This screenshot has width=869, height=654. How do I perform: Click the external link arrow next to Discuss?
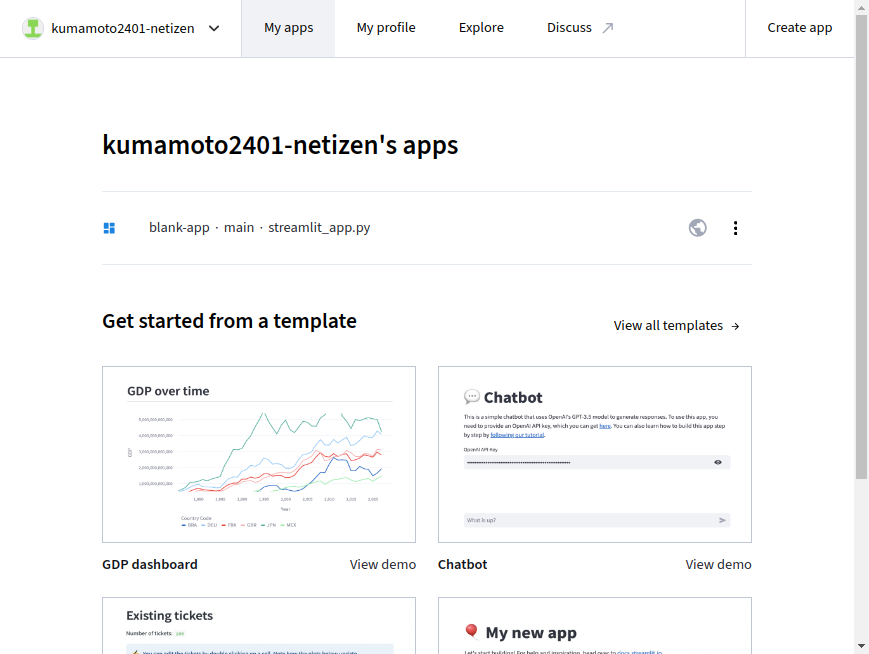(607, 28)
